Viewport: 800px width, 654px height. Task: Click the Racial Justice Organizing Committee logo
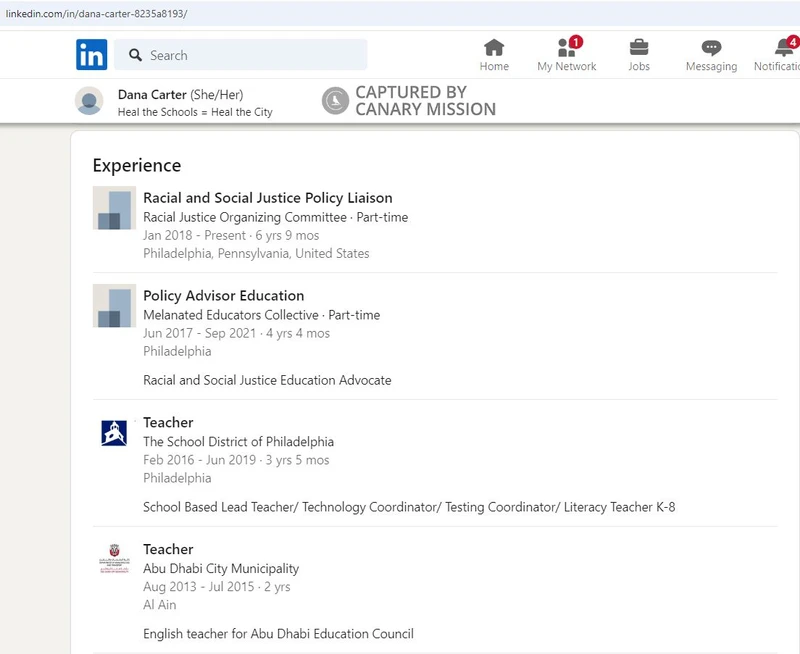113,209
